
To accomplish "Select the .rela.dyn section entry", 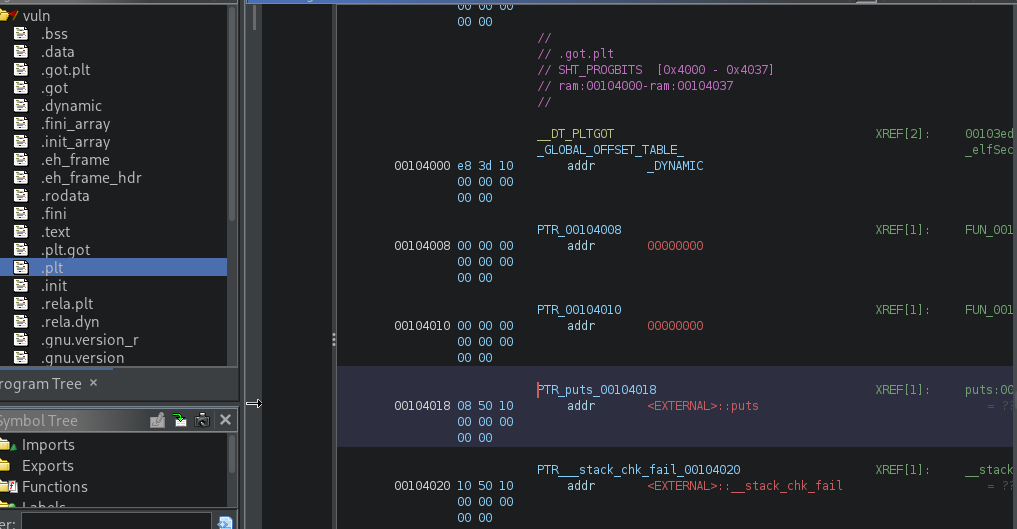I will tap(70, 322).
